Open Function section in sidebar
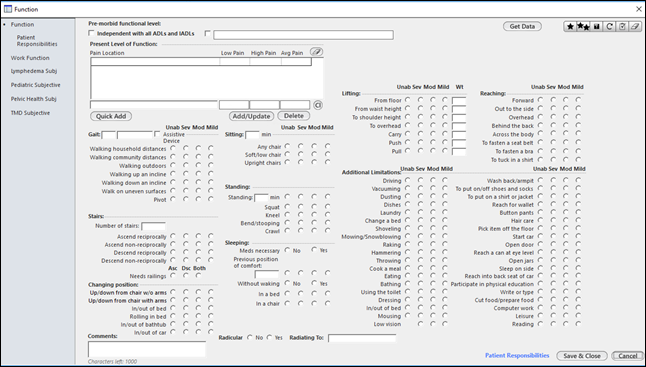 point(22,24)
